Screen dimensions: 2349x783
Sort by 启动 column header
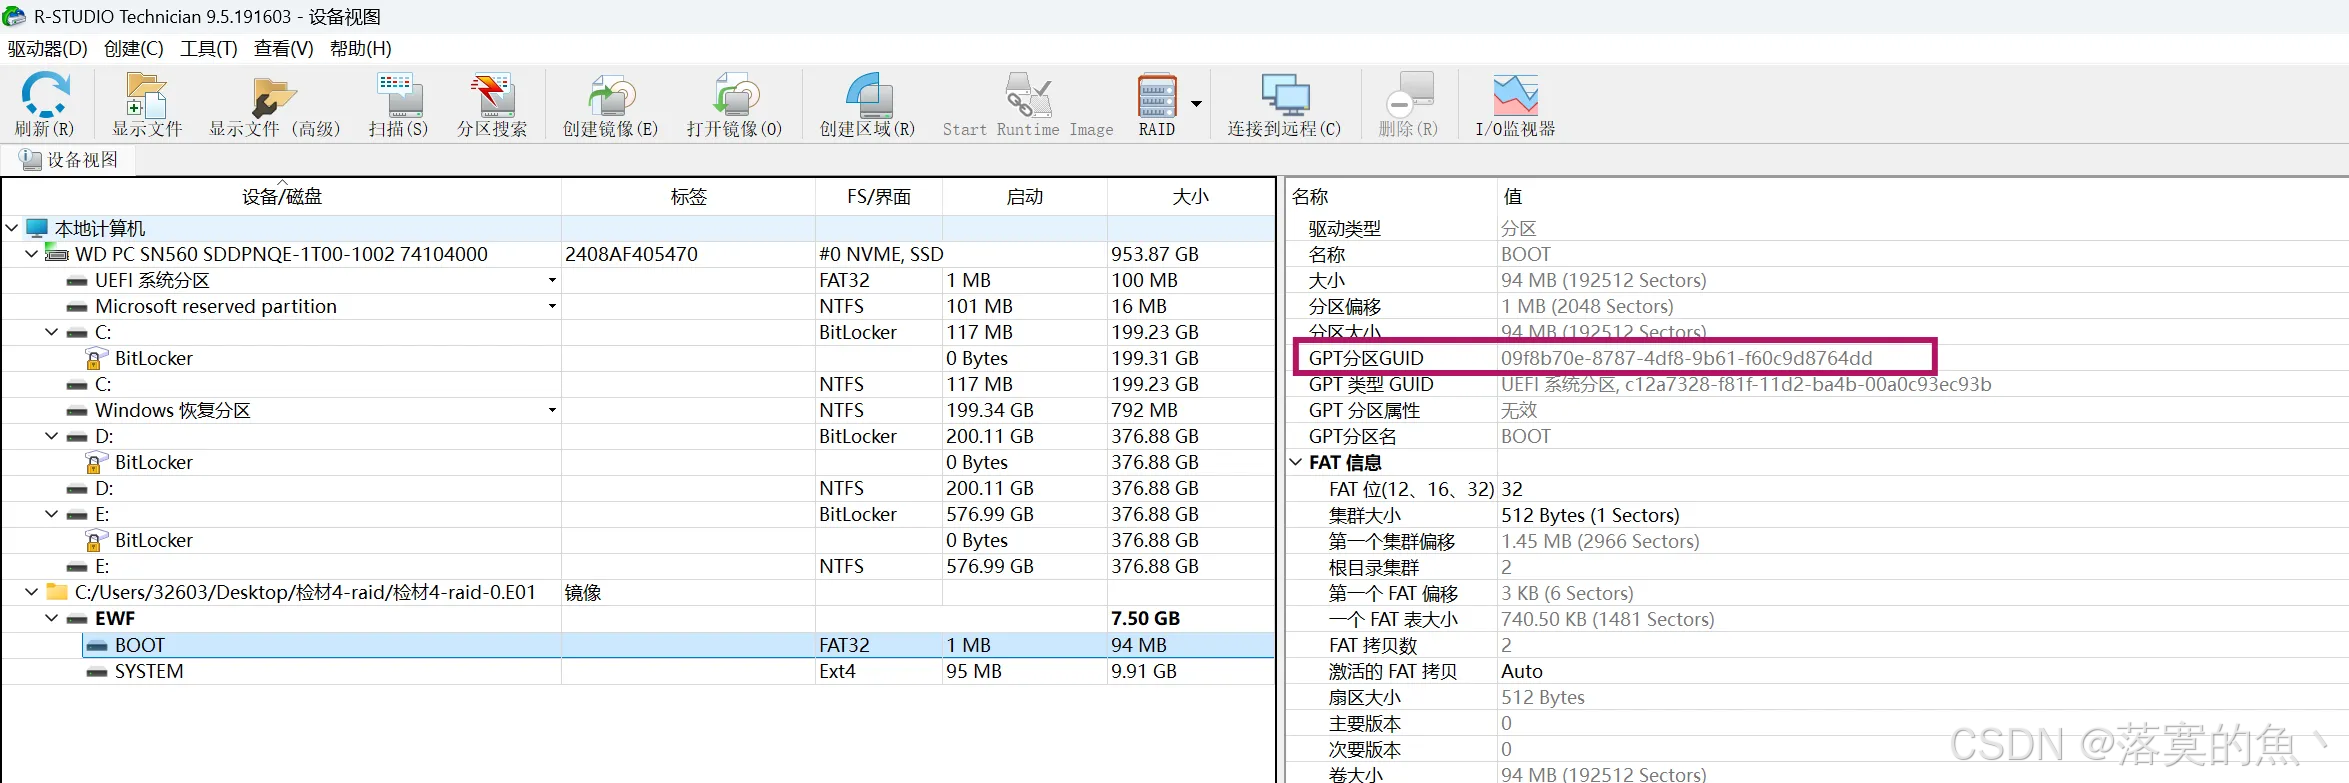point(1024,197)
